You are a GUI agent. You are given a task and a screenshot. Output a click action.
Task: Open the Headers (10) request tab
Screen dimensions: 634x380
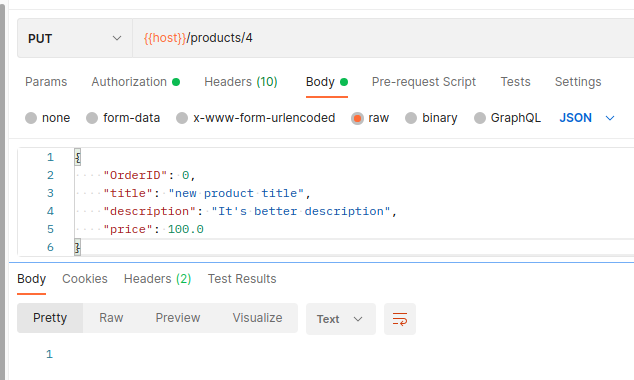pos(241,82)
